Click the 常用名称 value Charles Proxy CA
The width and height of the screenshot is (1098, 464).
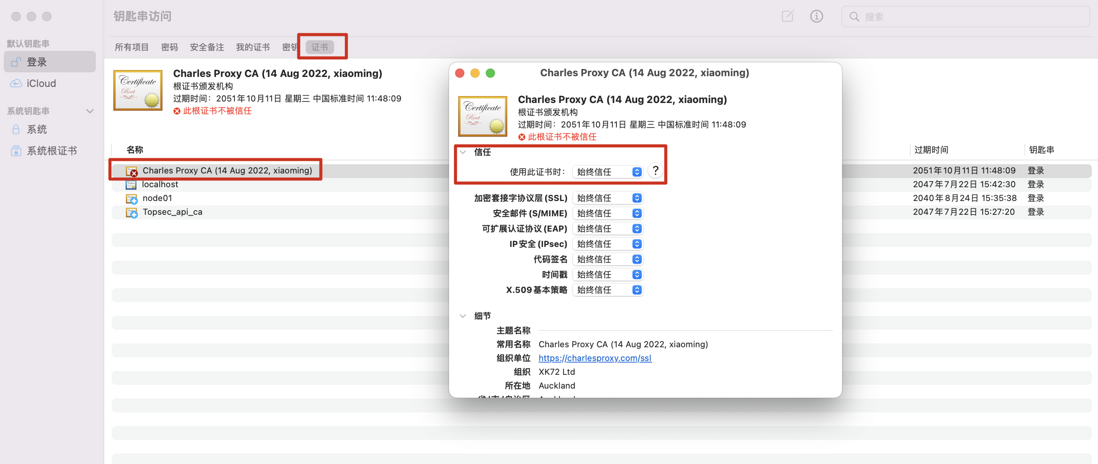pos(623,344)
